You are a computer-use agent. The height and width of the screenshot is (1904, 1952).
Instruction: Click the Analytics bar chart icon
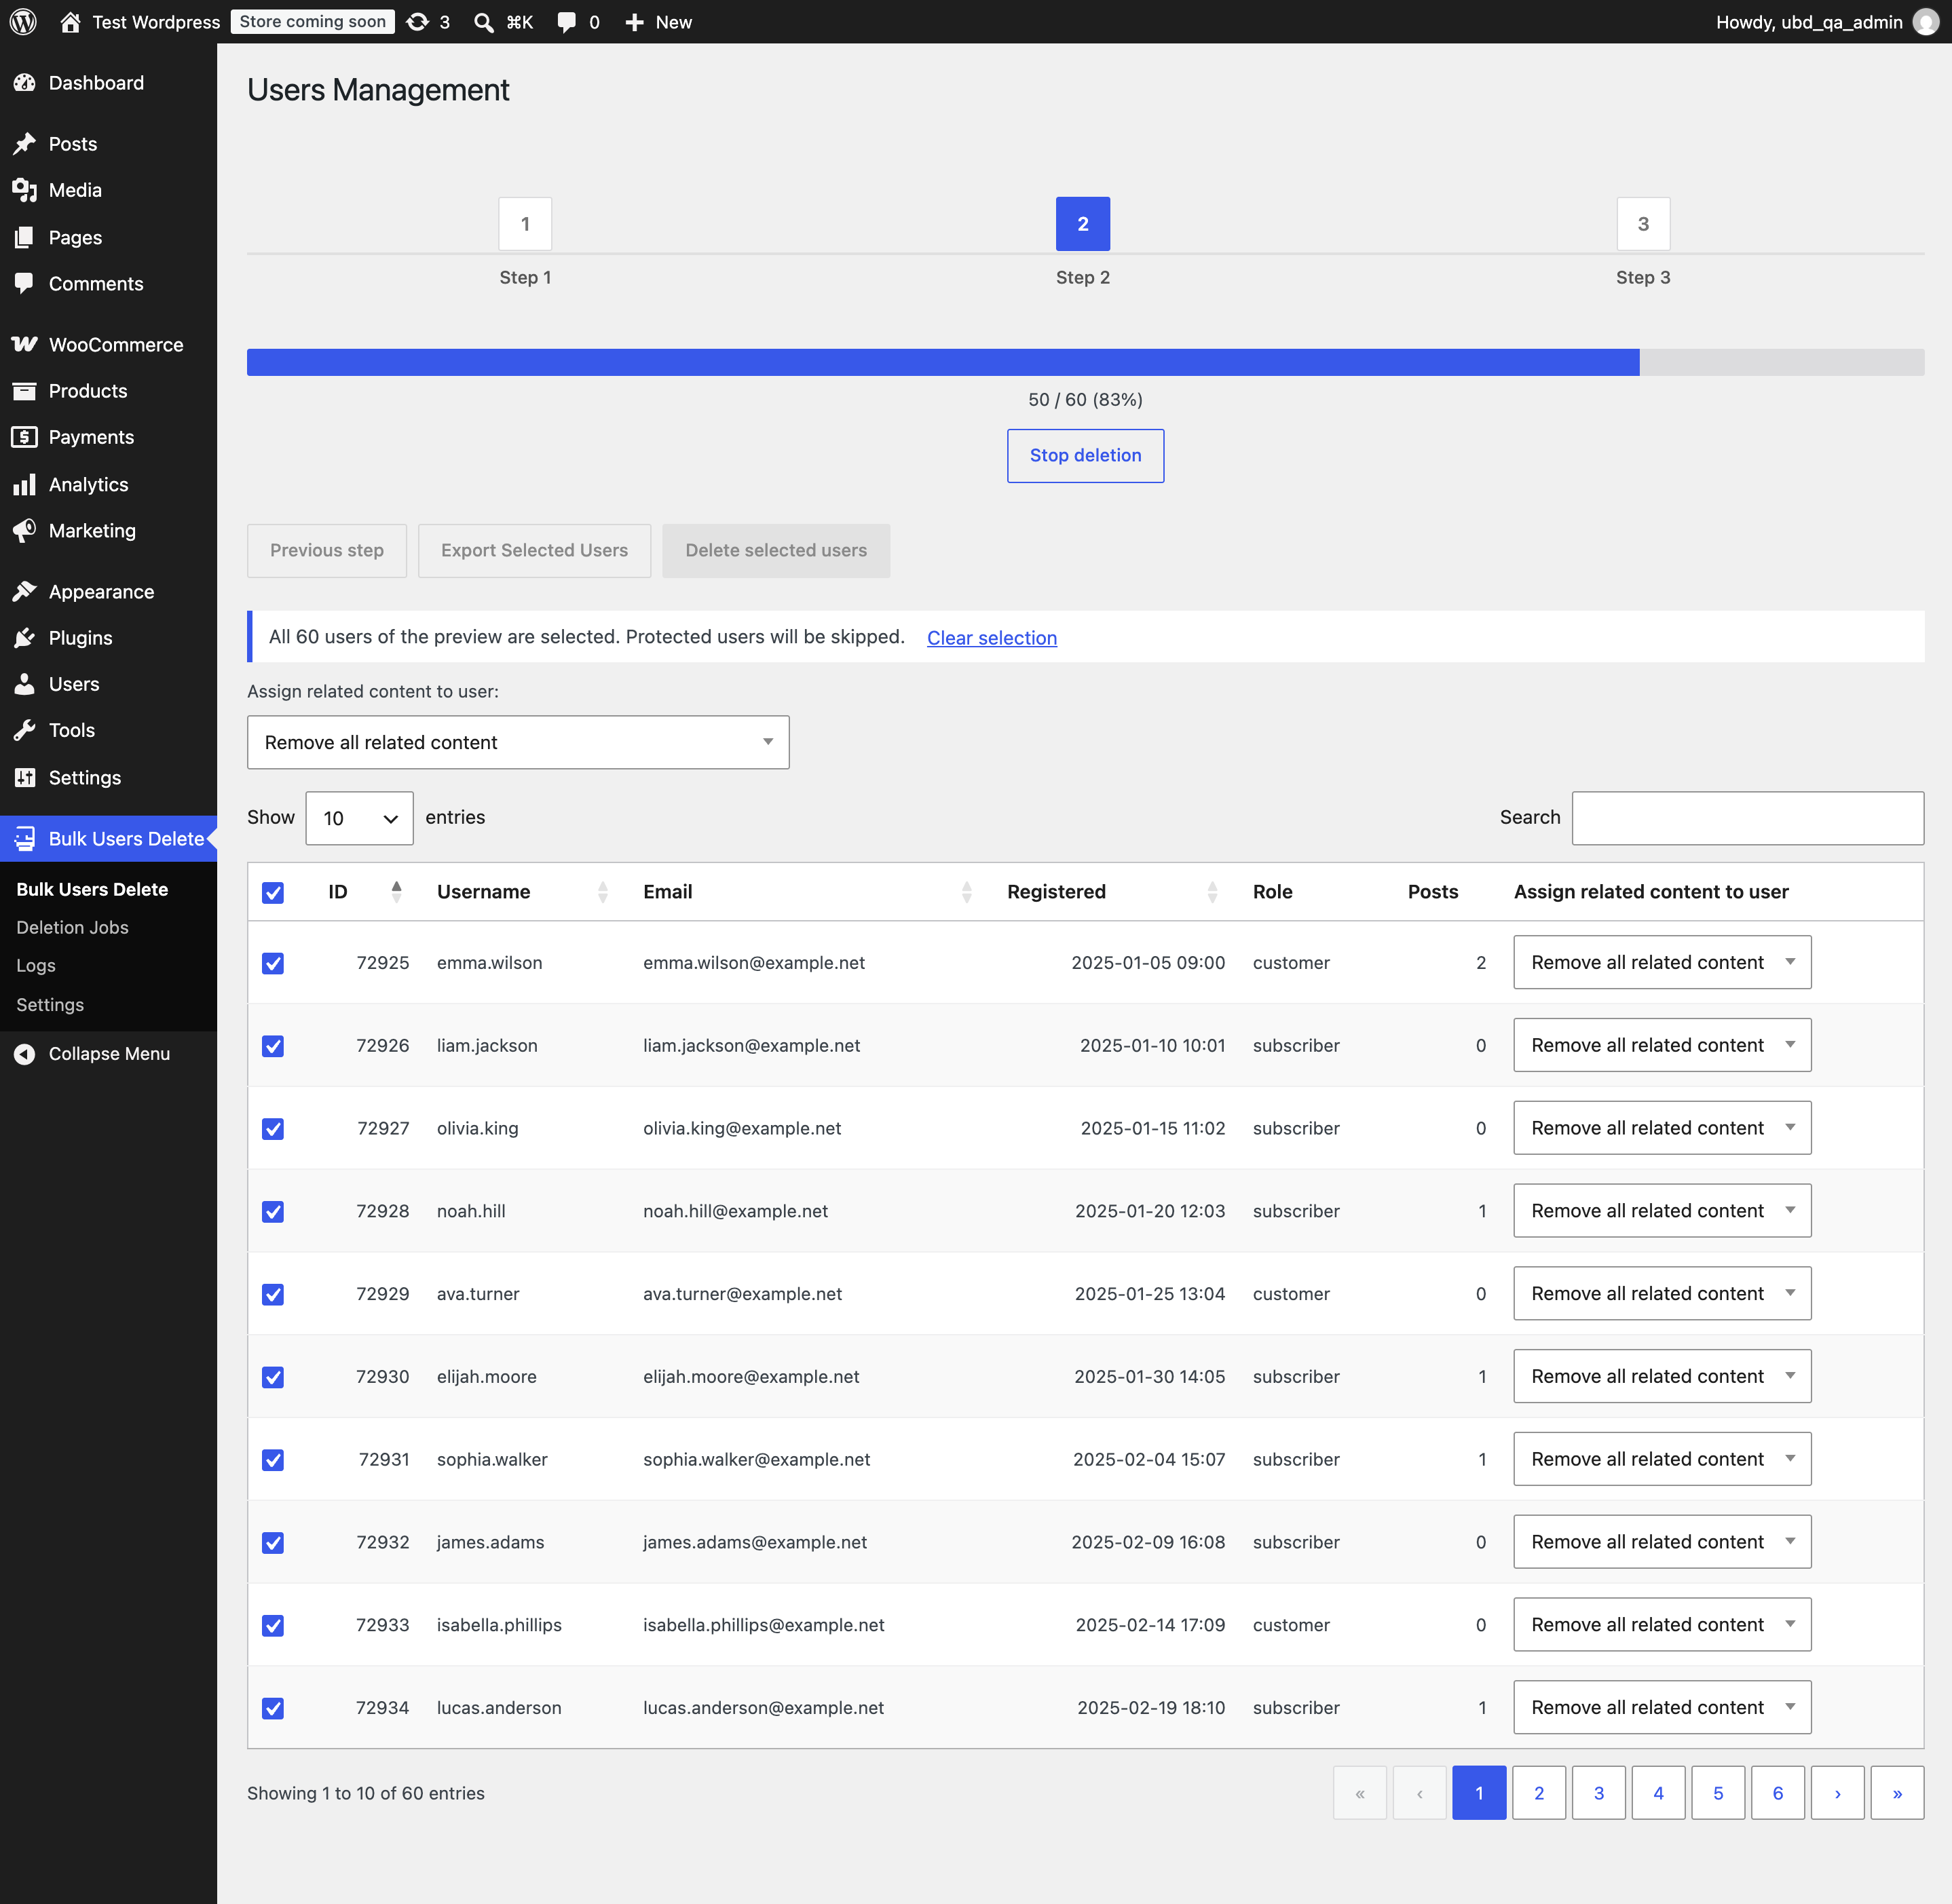click(x=25, y=485)
